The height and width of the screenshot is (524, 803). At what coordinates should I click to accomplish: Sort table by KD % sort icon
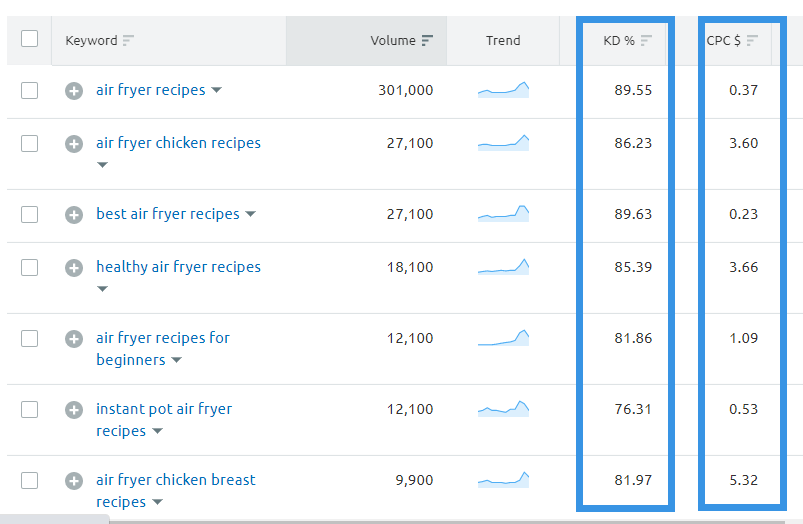[x=647, y=41]
